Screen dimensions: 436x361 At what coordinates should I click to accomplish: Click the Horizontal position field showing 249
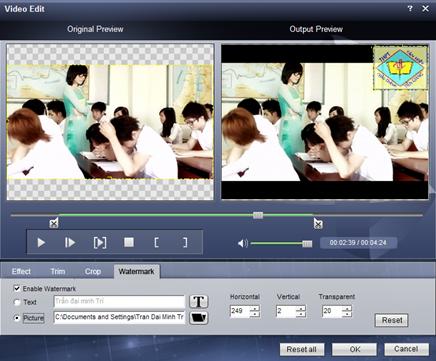[240, 311]
